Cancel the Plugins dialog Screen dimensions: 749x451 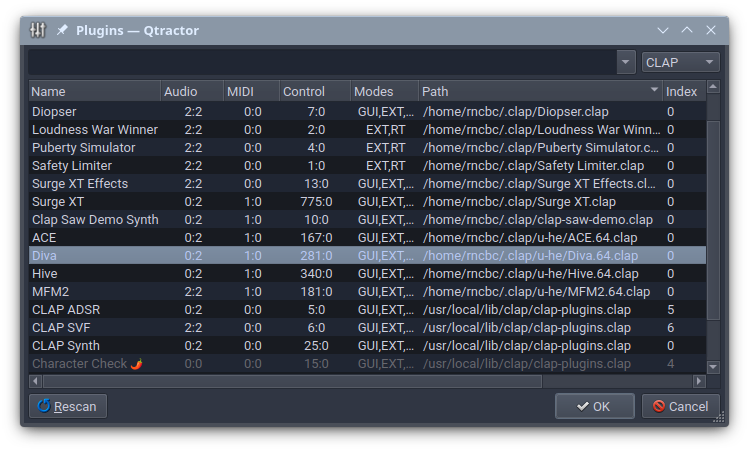tap(681, 406)
